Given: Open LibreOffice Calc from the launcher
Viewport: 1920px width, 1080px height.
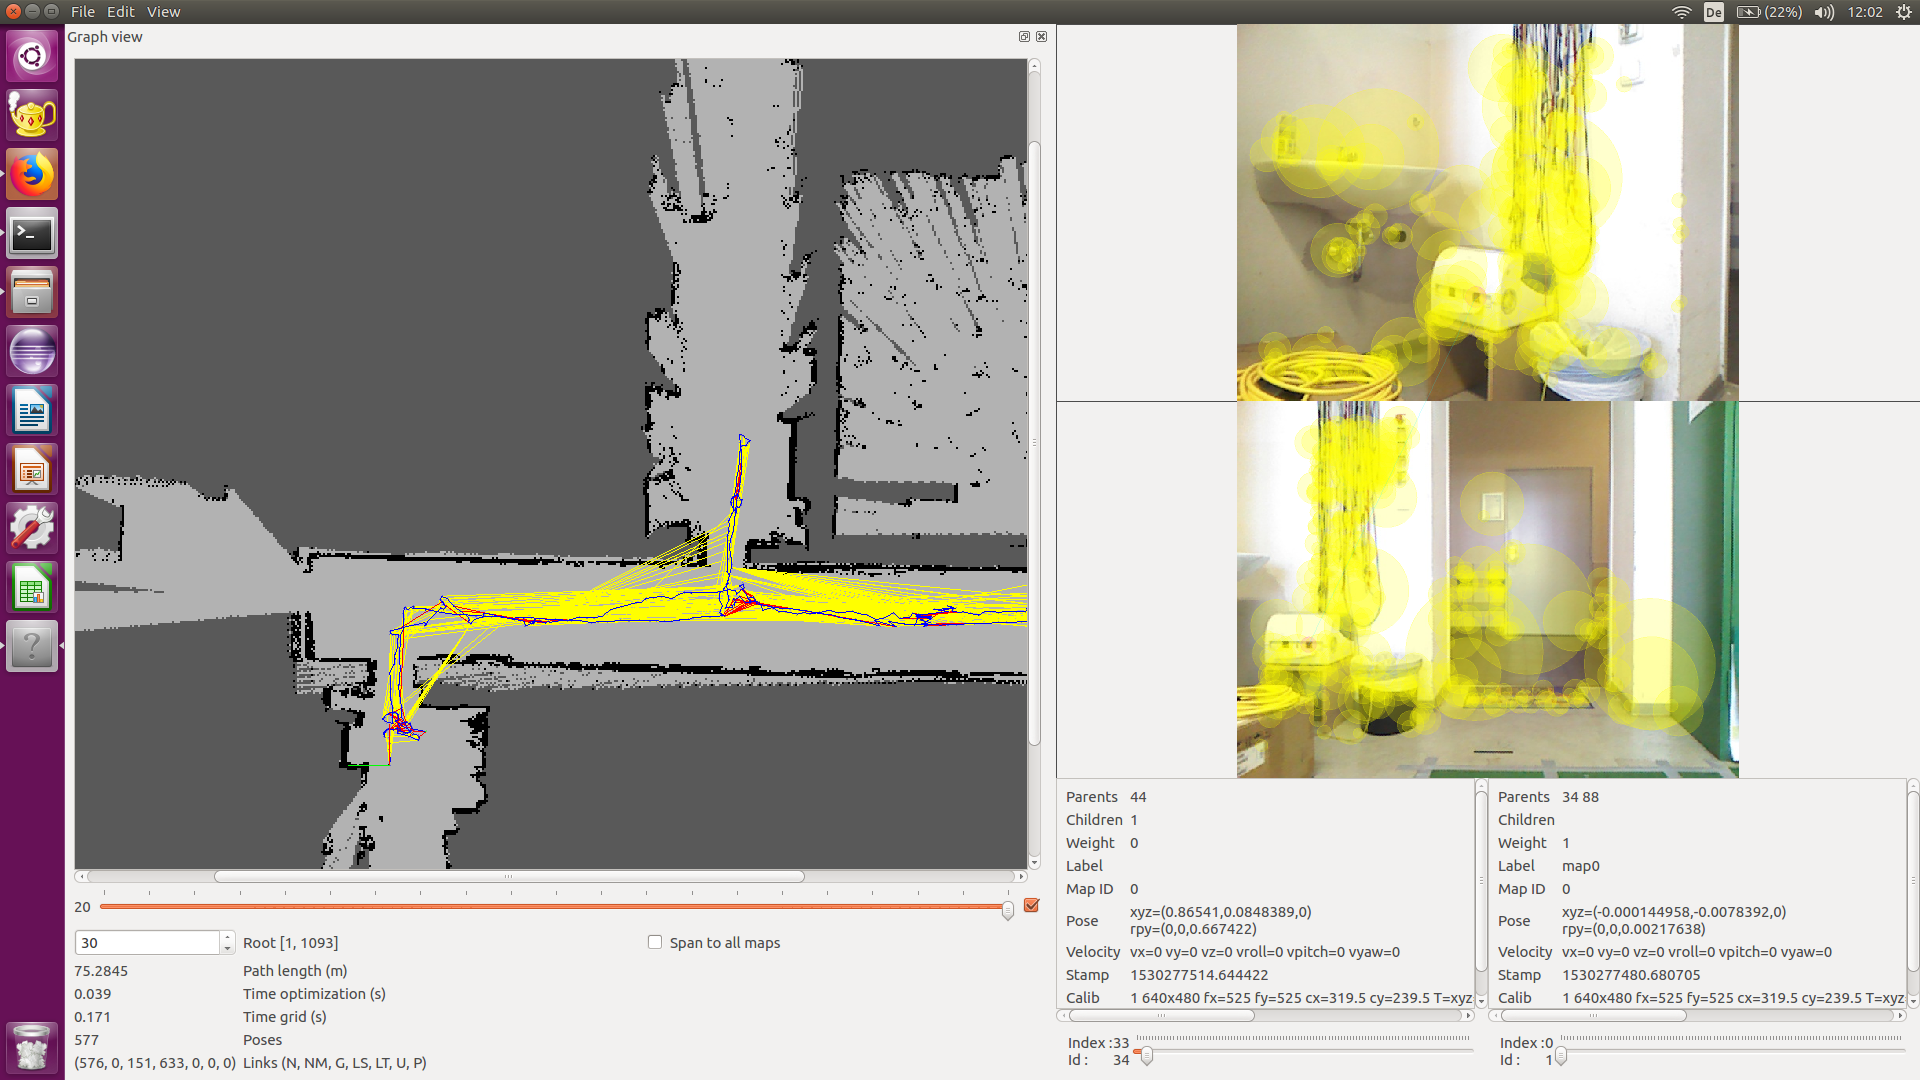Looking at the screenshot, I should pyautogui.click(x=32, y=588).
